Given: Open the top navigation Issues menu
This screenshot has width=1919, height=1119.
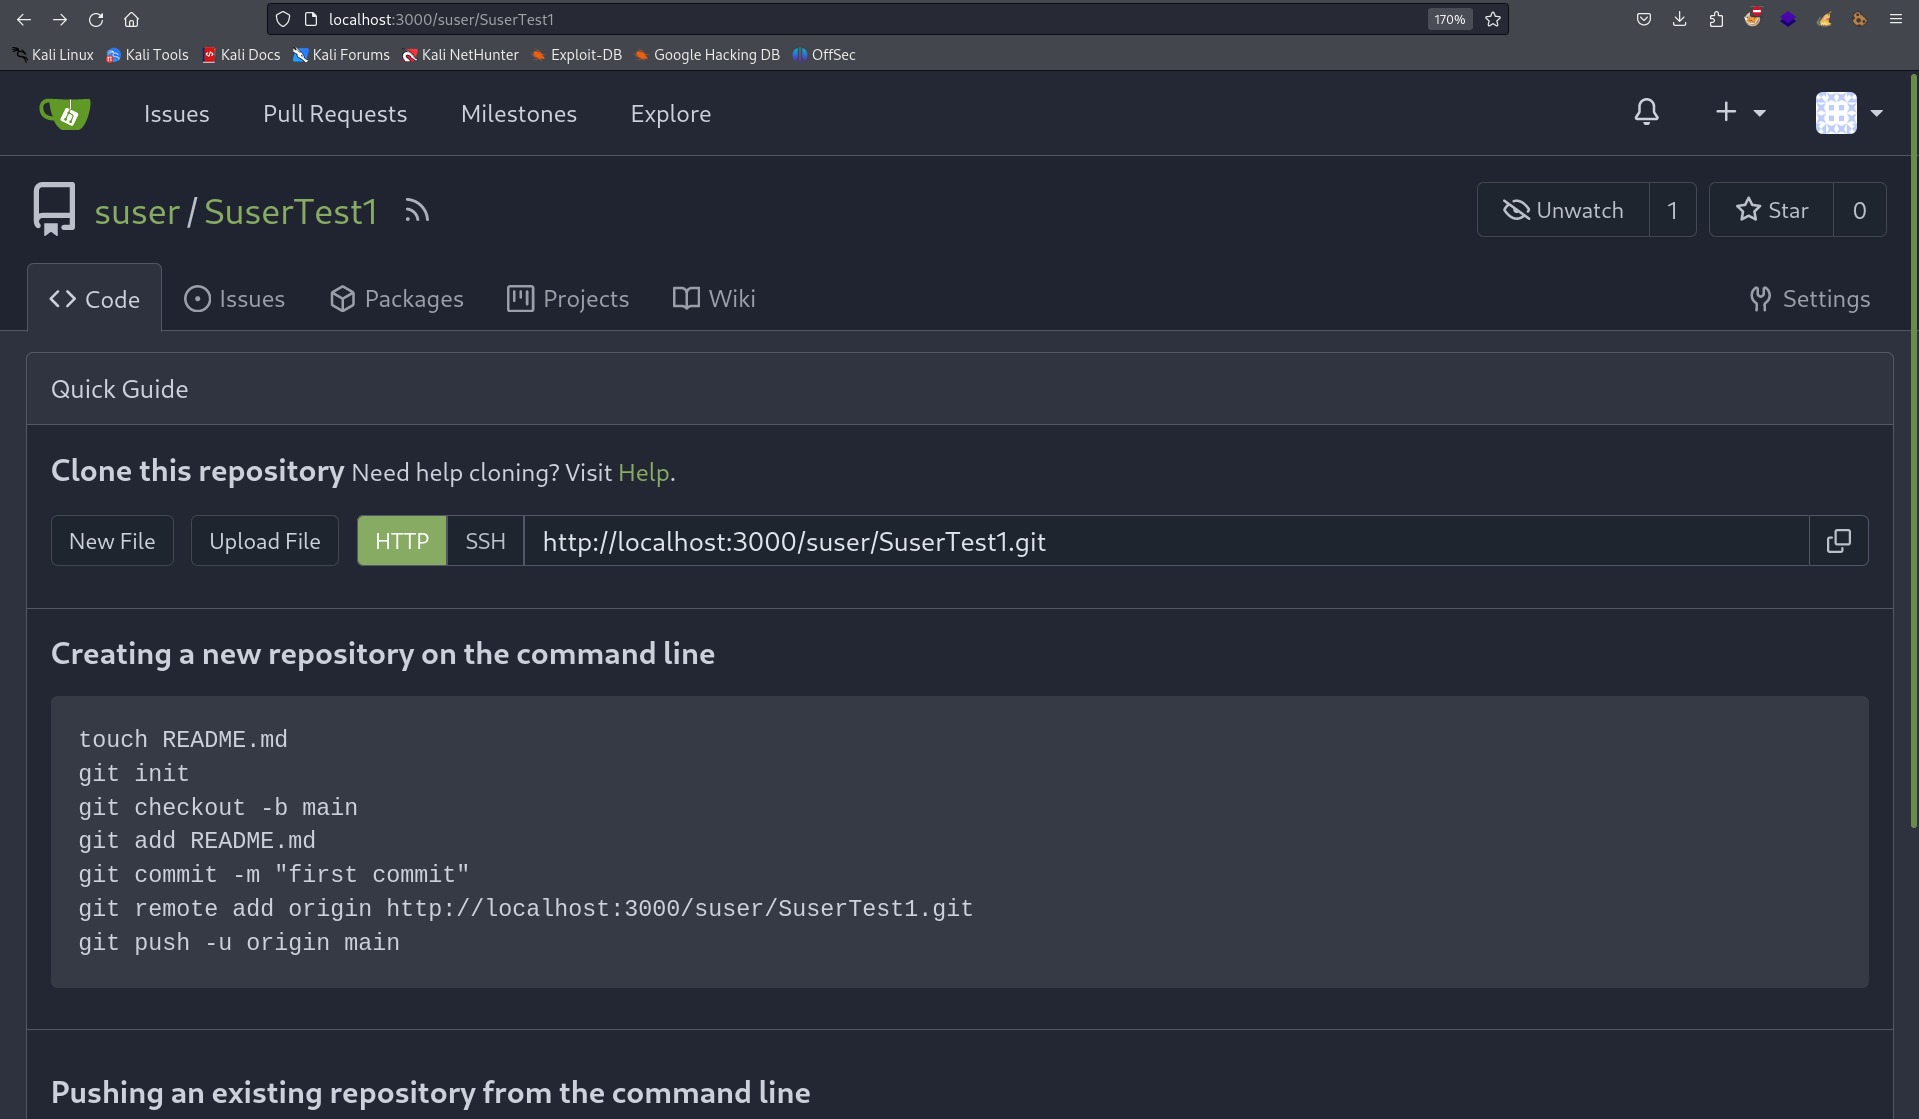Looking at the screenshot, I should click(177, 114).
